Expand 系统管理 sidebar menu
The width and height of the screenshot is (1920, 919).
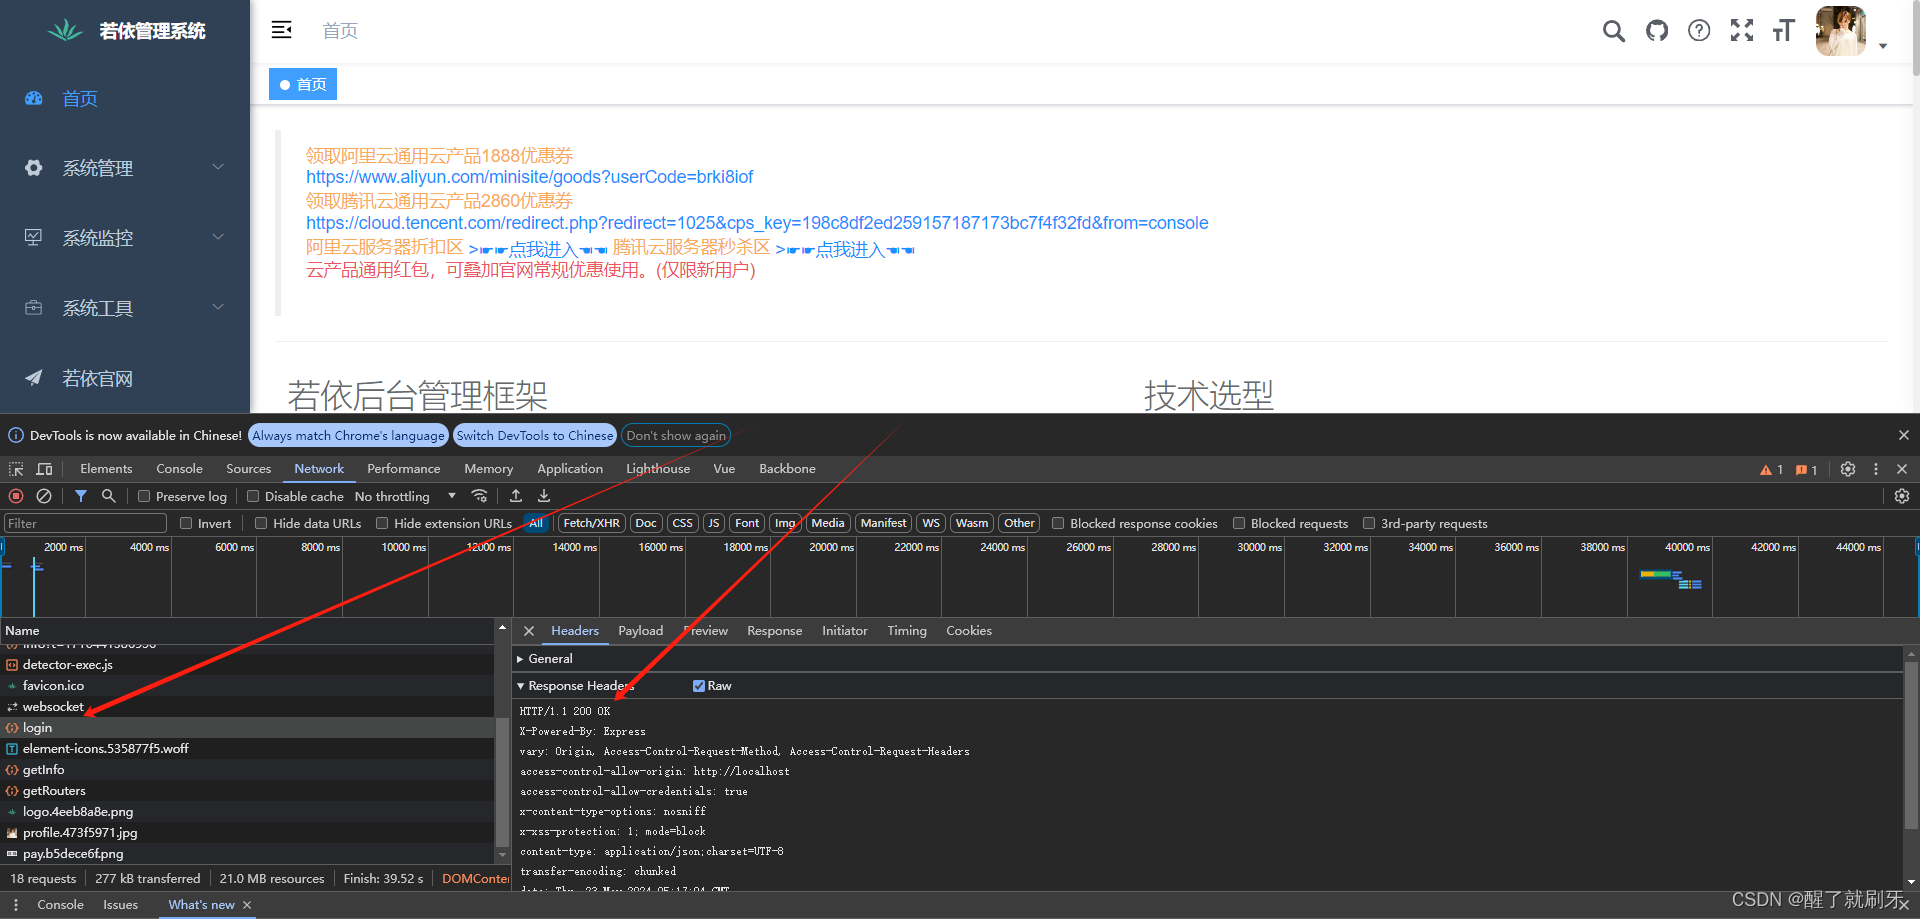click(125, 168)
